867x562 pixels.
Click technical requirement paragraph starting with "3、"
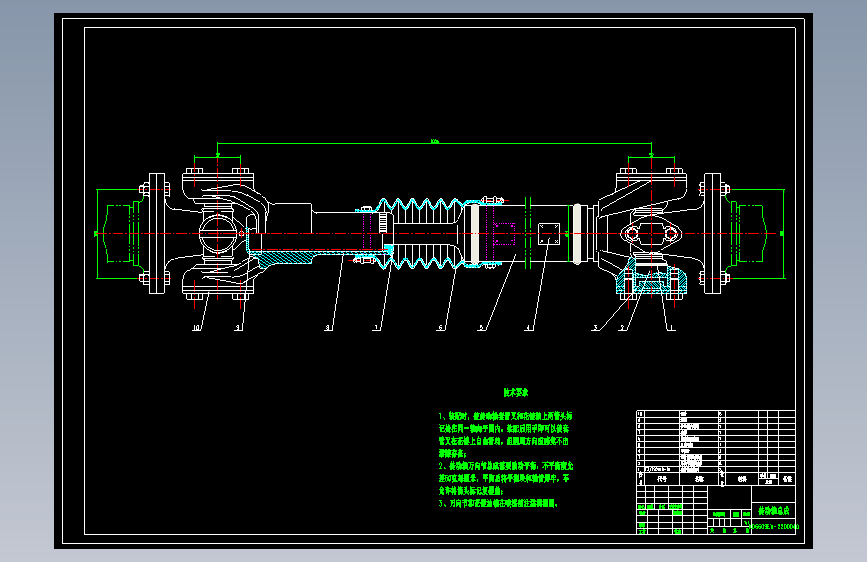pyautogui.click(x=499, y=503)
